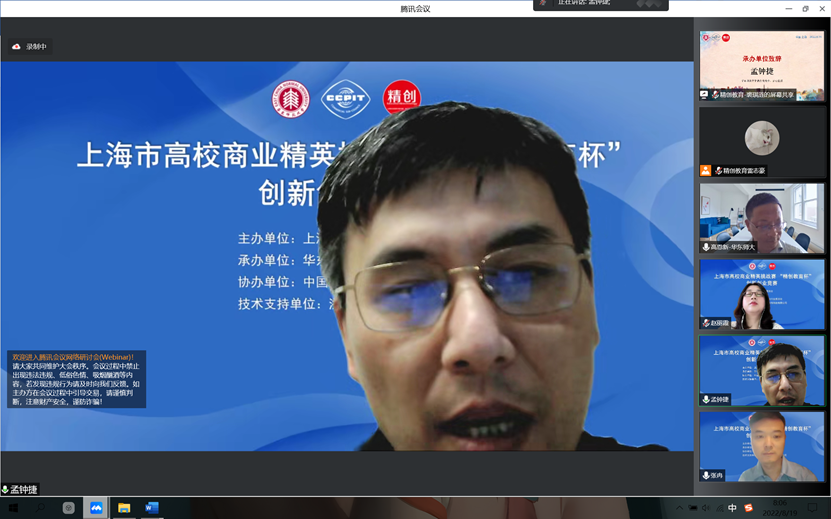Select the 赵丽霞 participant video thumbnail

[x=762, y=295]
